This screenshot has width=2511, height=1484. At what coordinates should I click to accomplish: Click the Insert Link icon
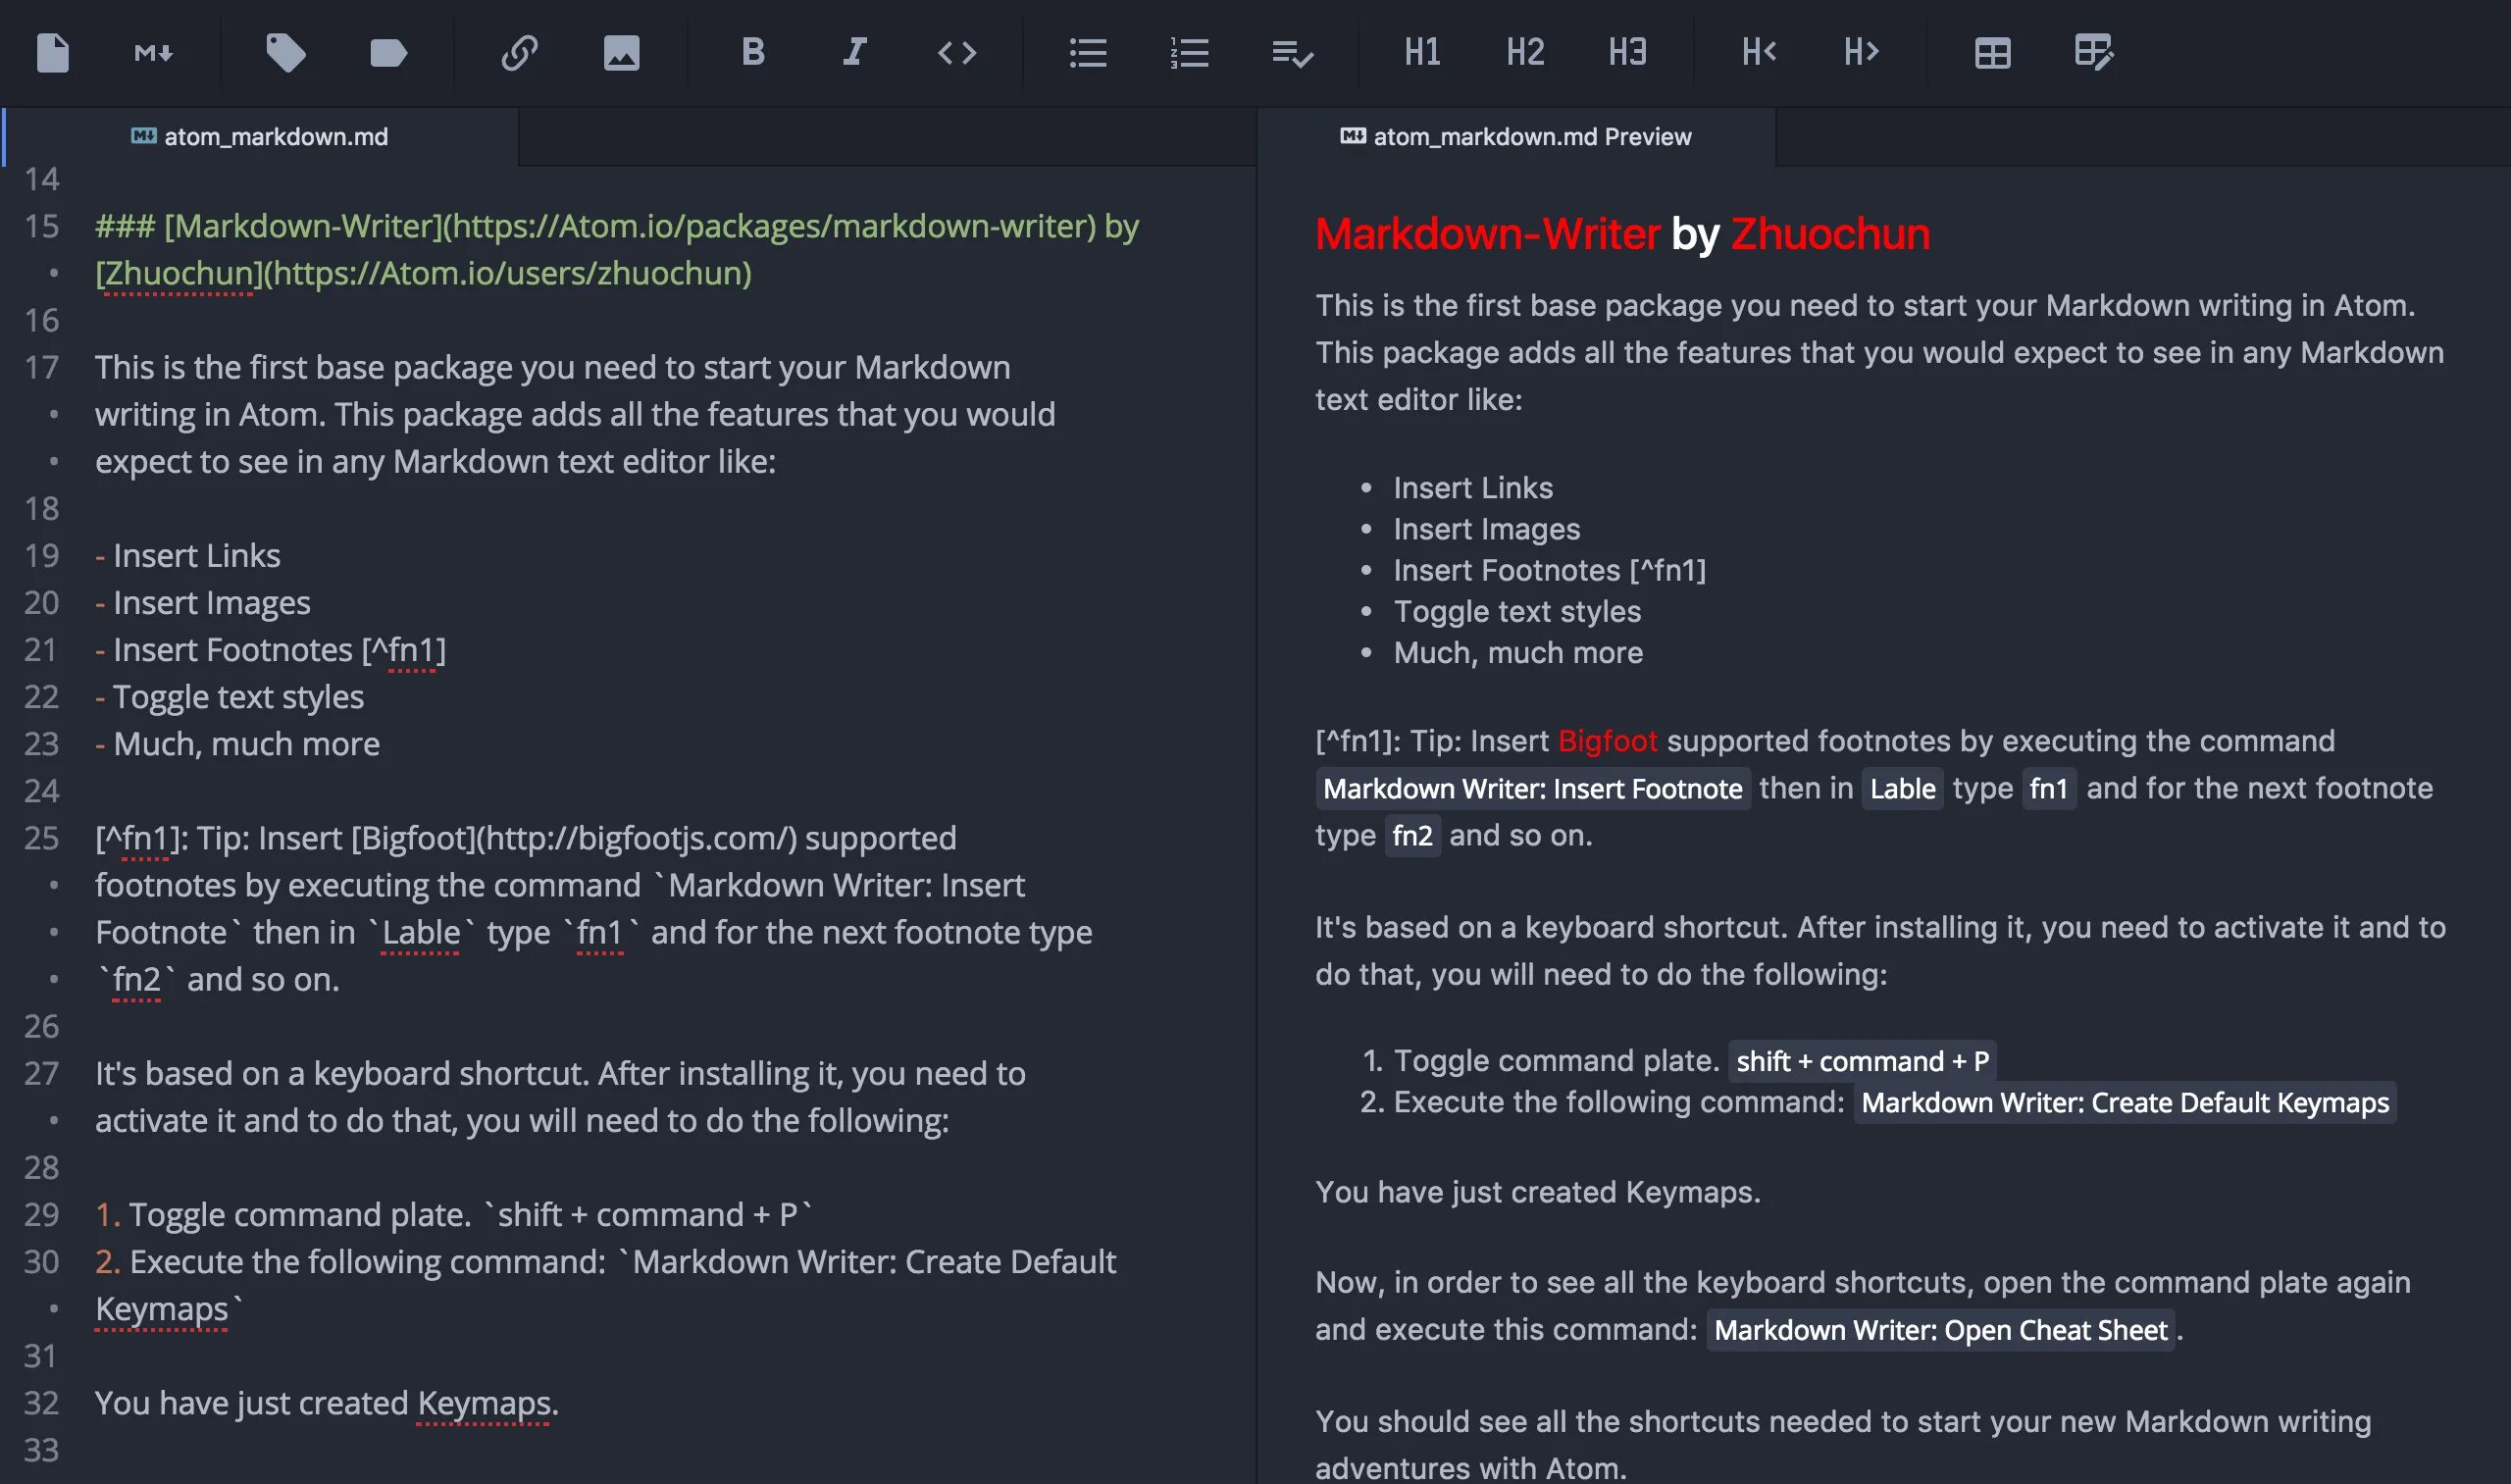tap(521, 51)
